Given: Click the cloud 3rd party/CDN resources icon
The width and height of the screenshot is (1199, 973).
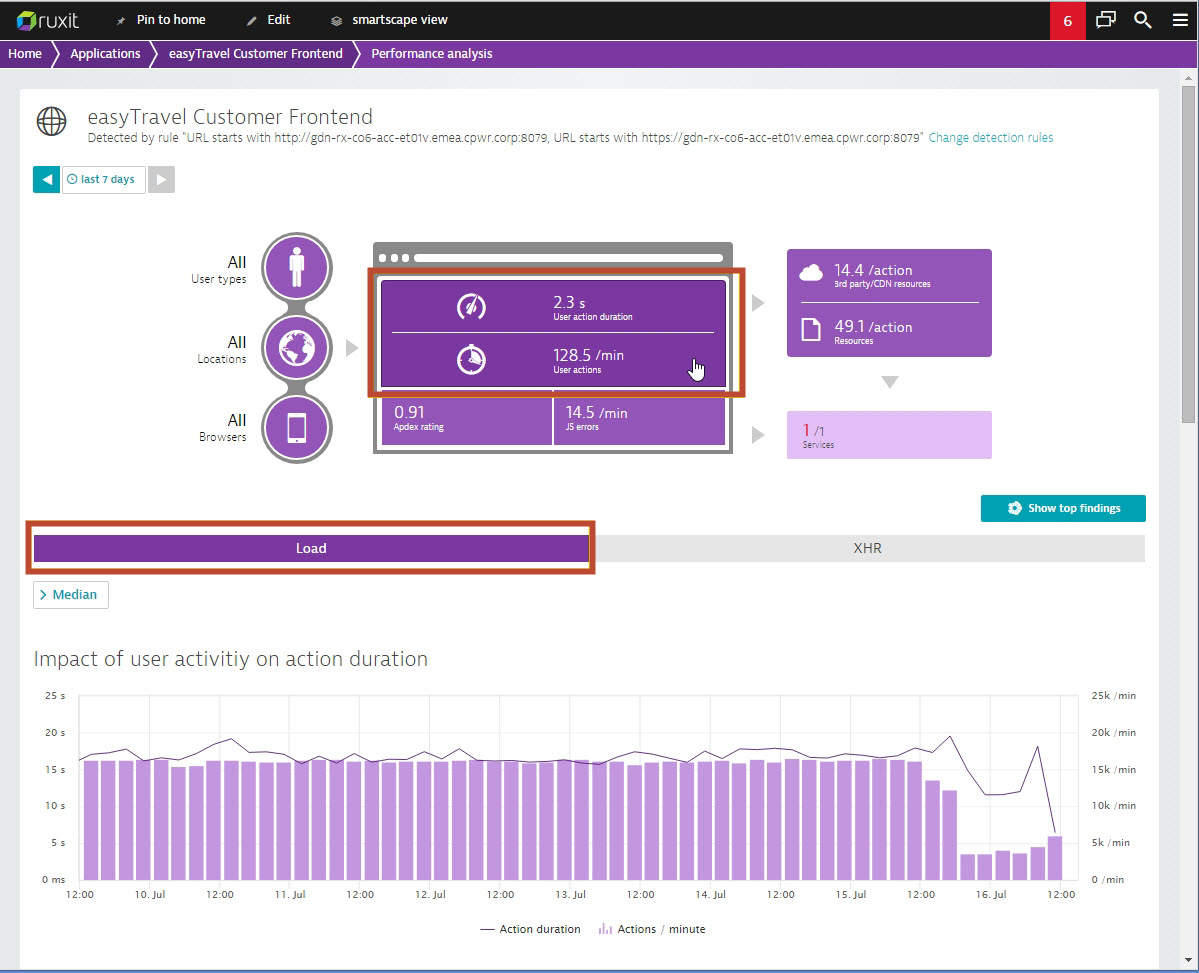Looking at the screenshot, I should (811, 272).
